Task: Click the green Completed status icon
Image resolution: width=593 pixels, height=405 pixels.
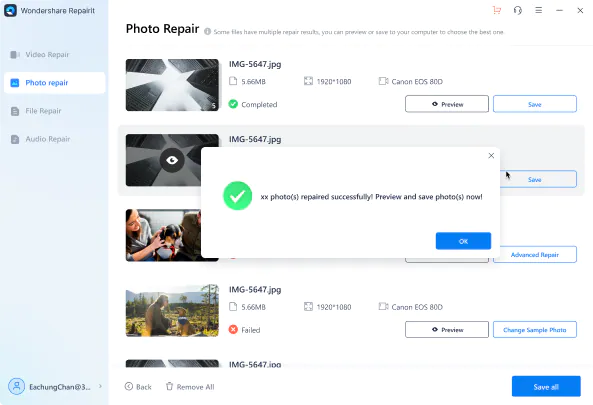Action: [233, 104]
